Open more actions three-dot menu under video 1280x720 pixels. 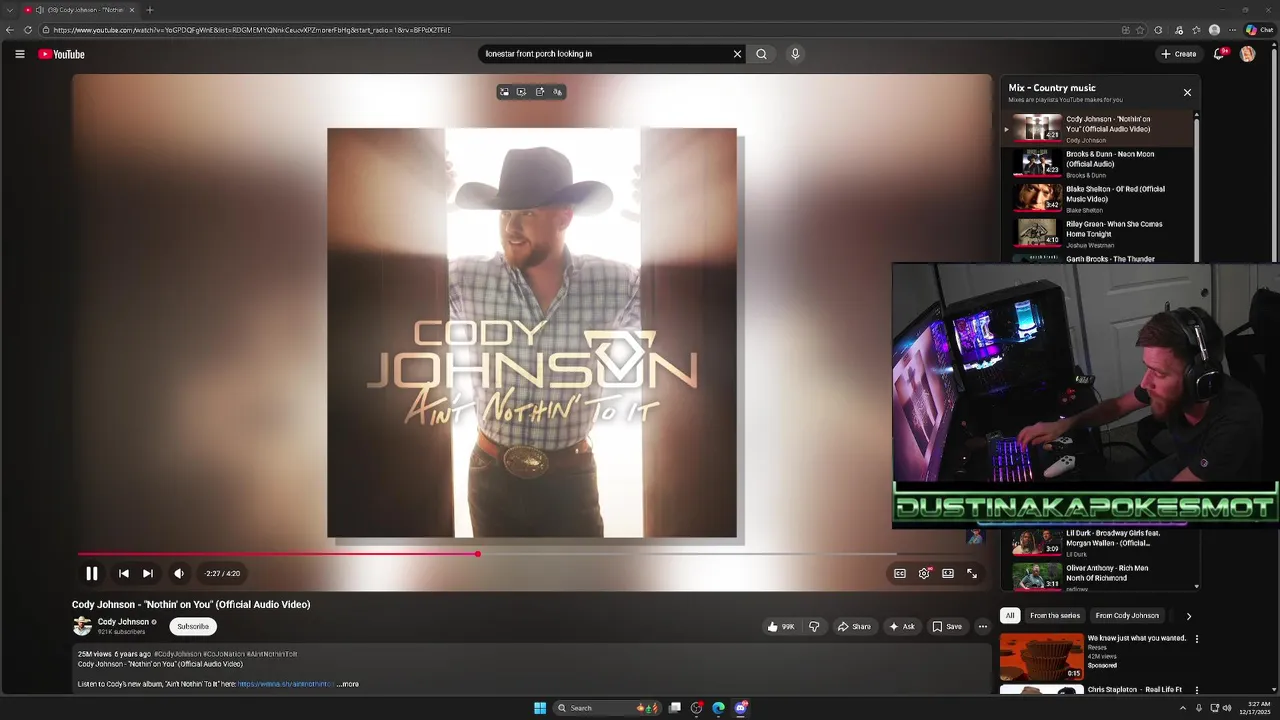tap(982, 626)
